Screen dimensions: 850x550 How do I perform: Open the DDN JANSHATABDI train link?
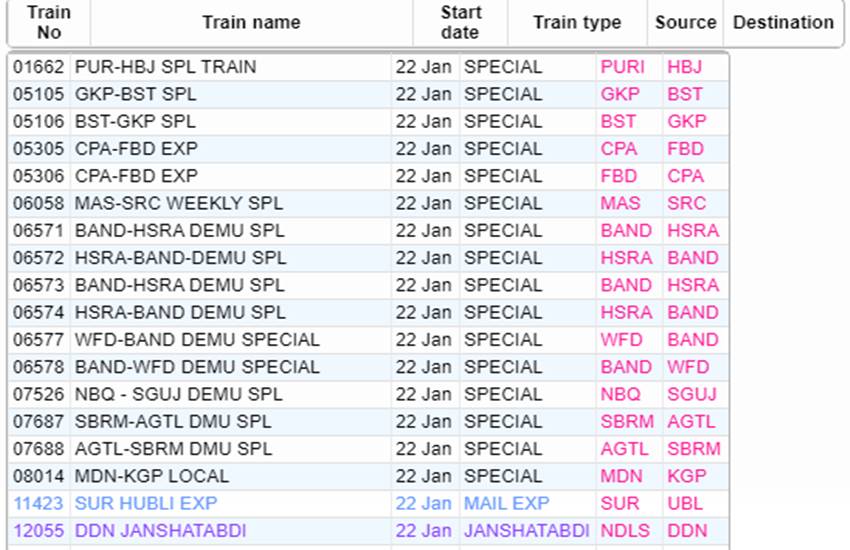pos(160,530)
